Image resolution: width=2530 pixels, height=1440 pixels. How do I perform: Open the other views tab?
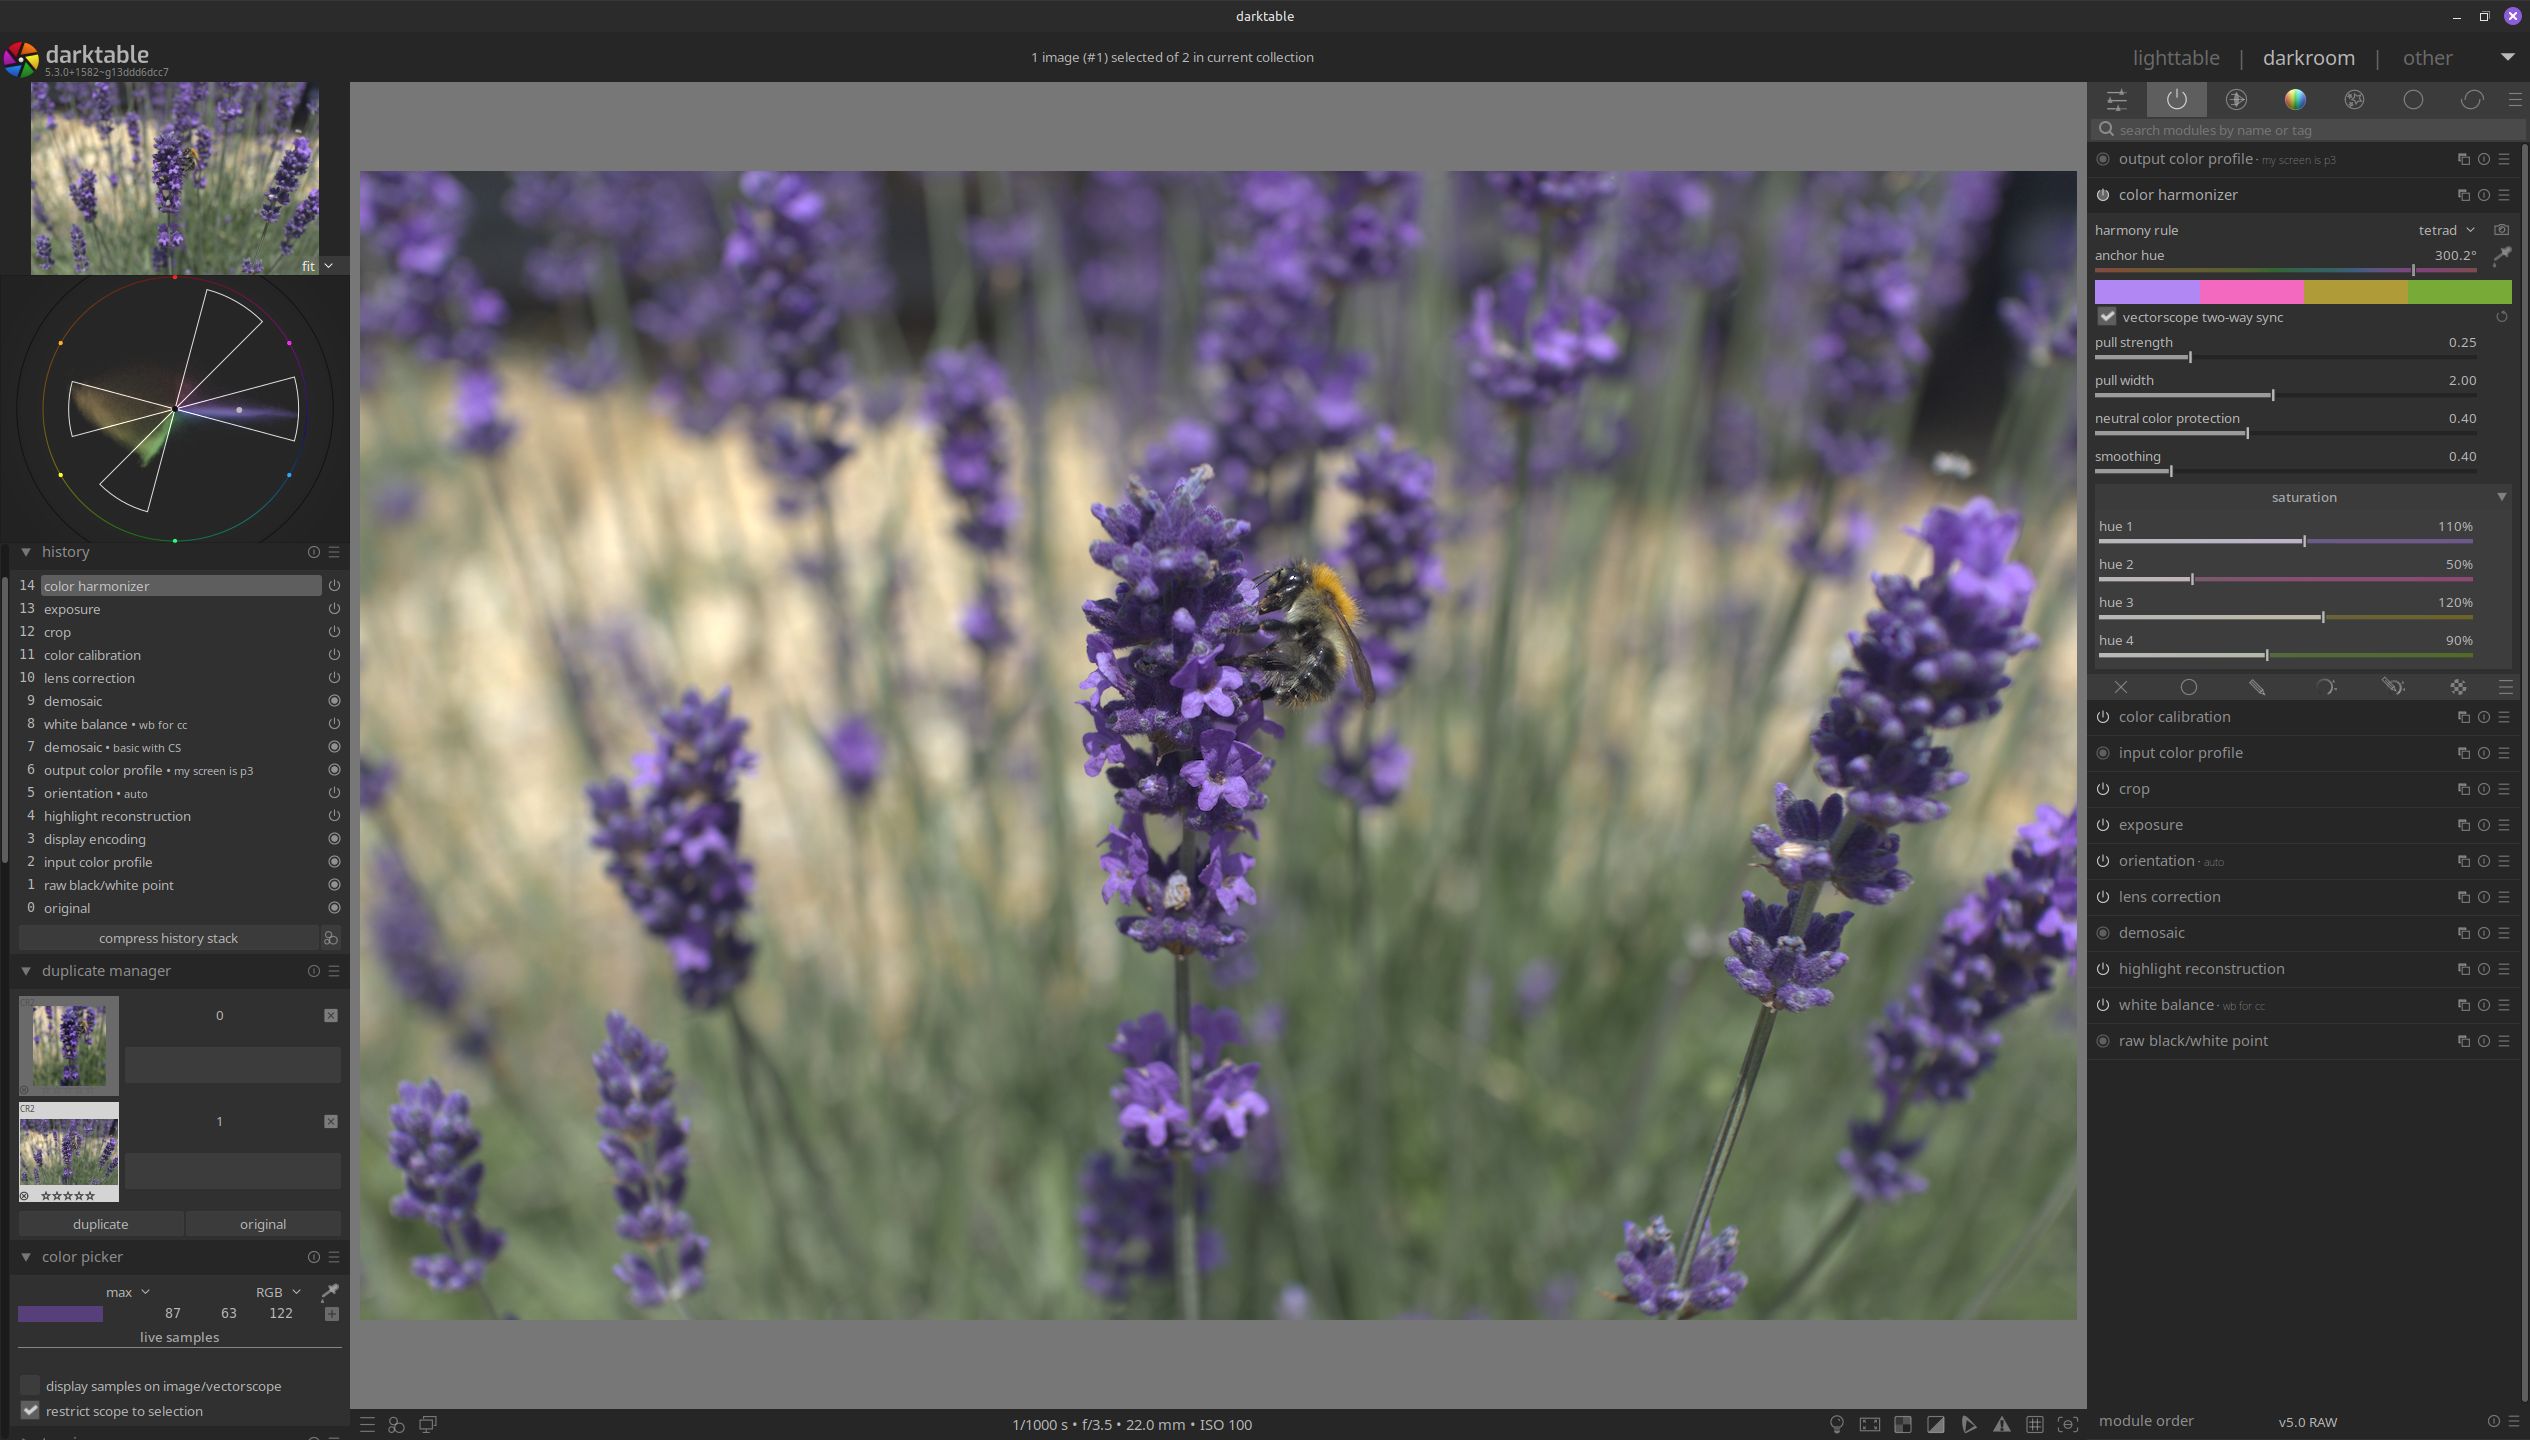[2427, 58]
